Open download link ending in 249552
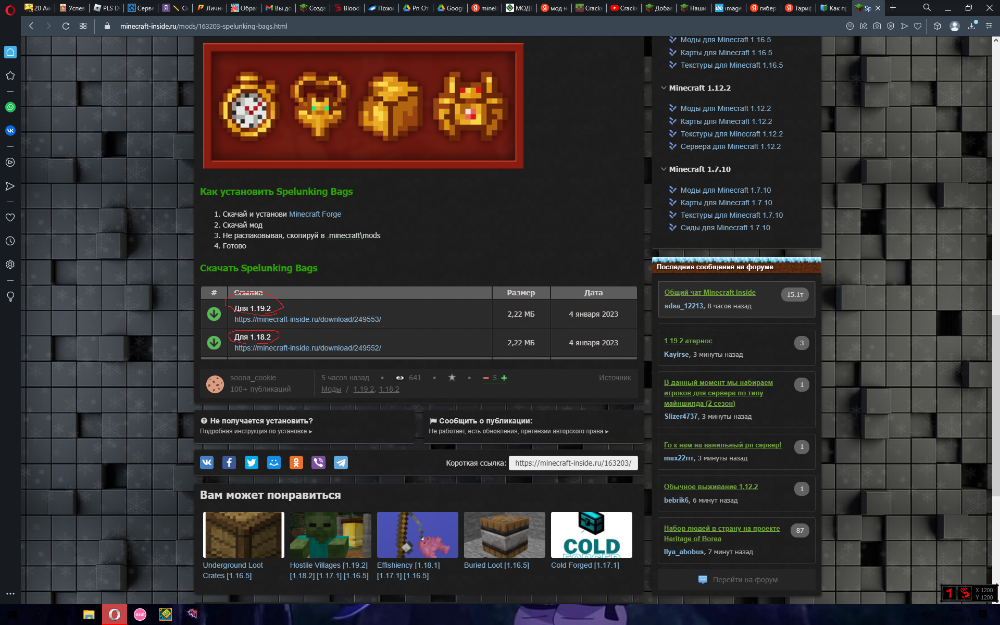This screenshot has height=625, width=1000. click(x=307, y=348)
